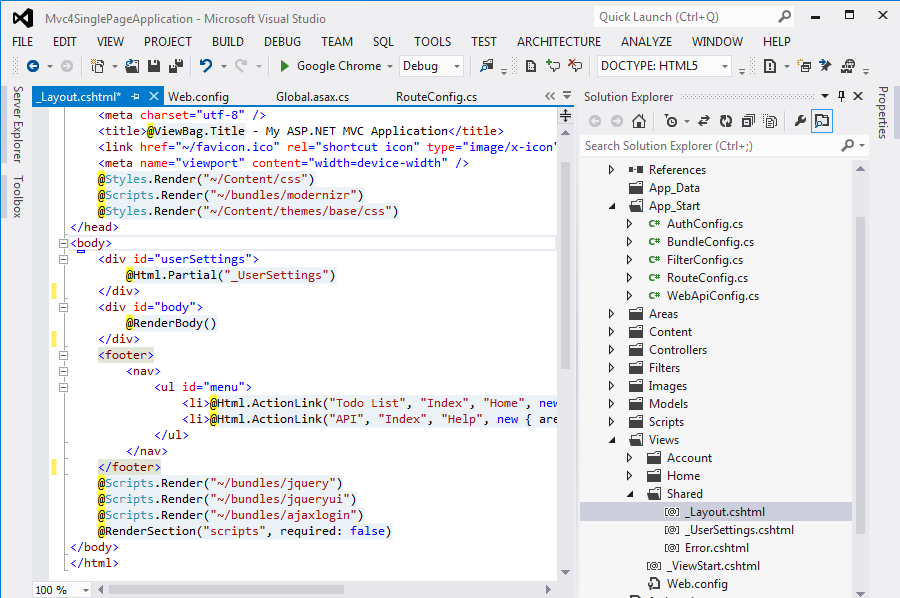Click the delete comment icon with red X
900x598 pixels.
click(575, 66)
